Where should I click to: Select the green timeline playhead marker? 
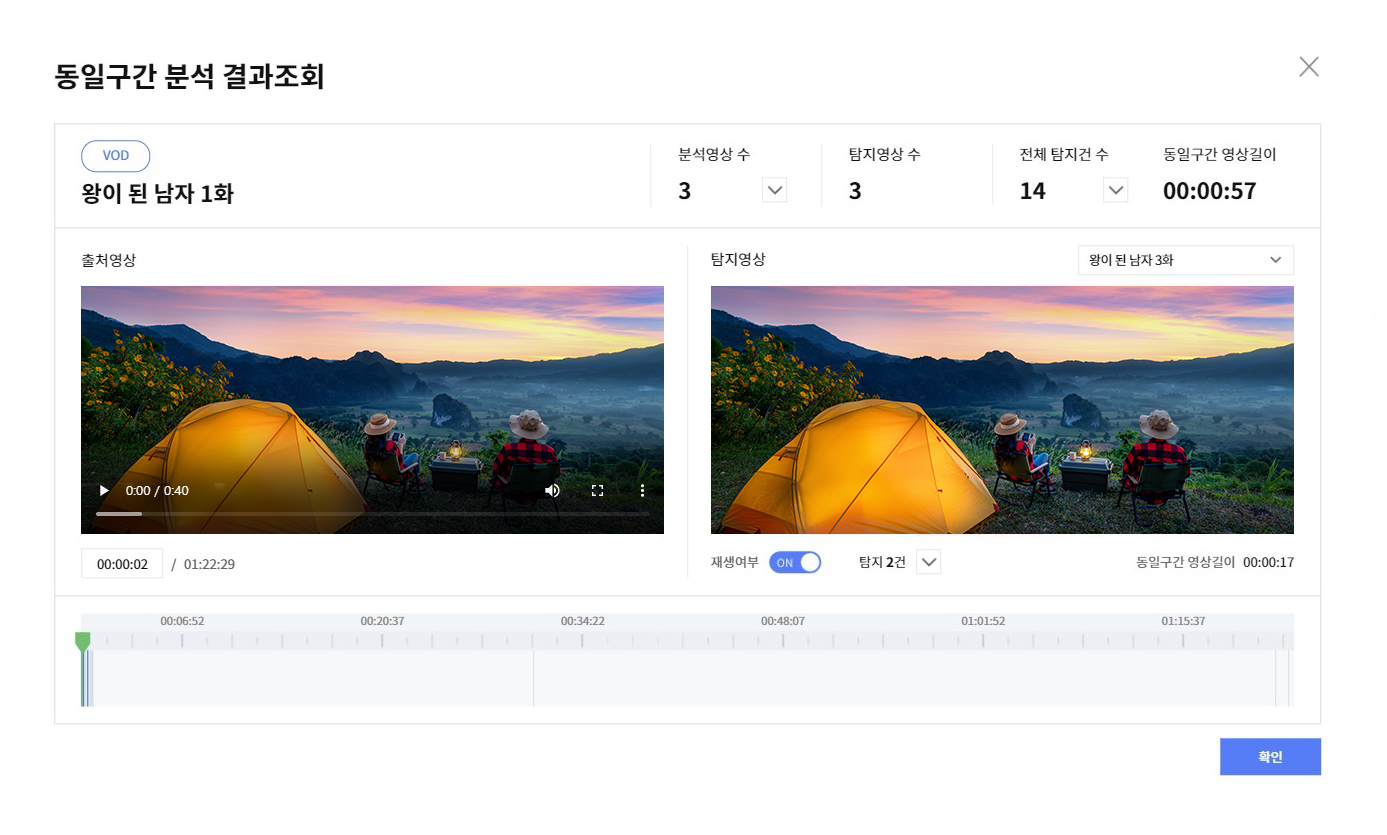click(x=83, y=642)
